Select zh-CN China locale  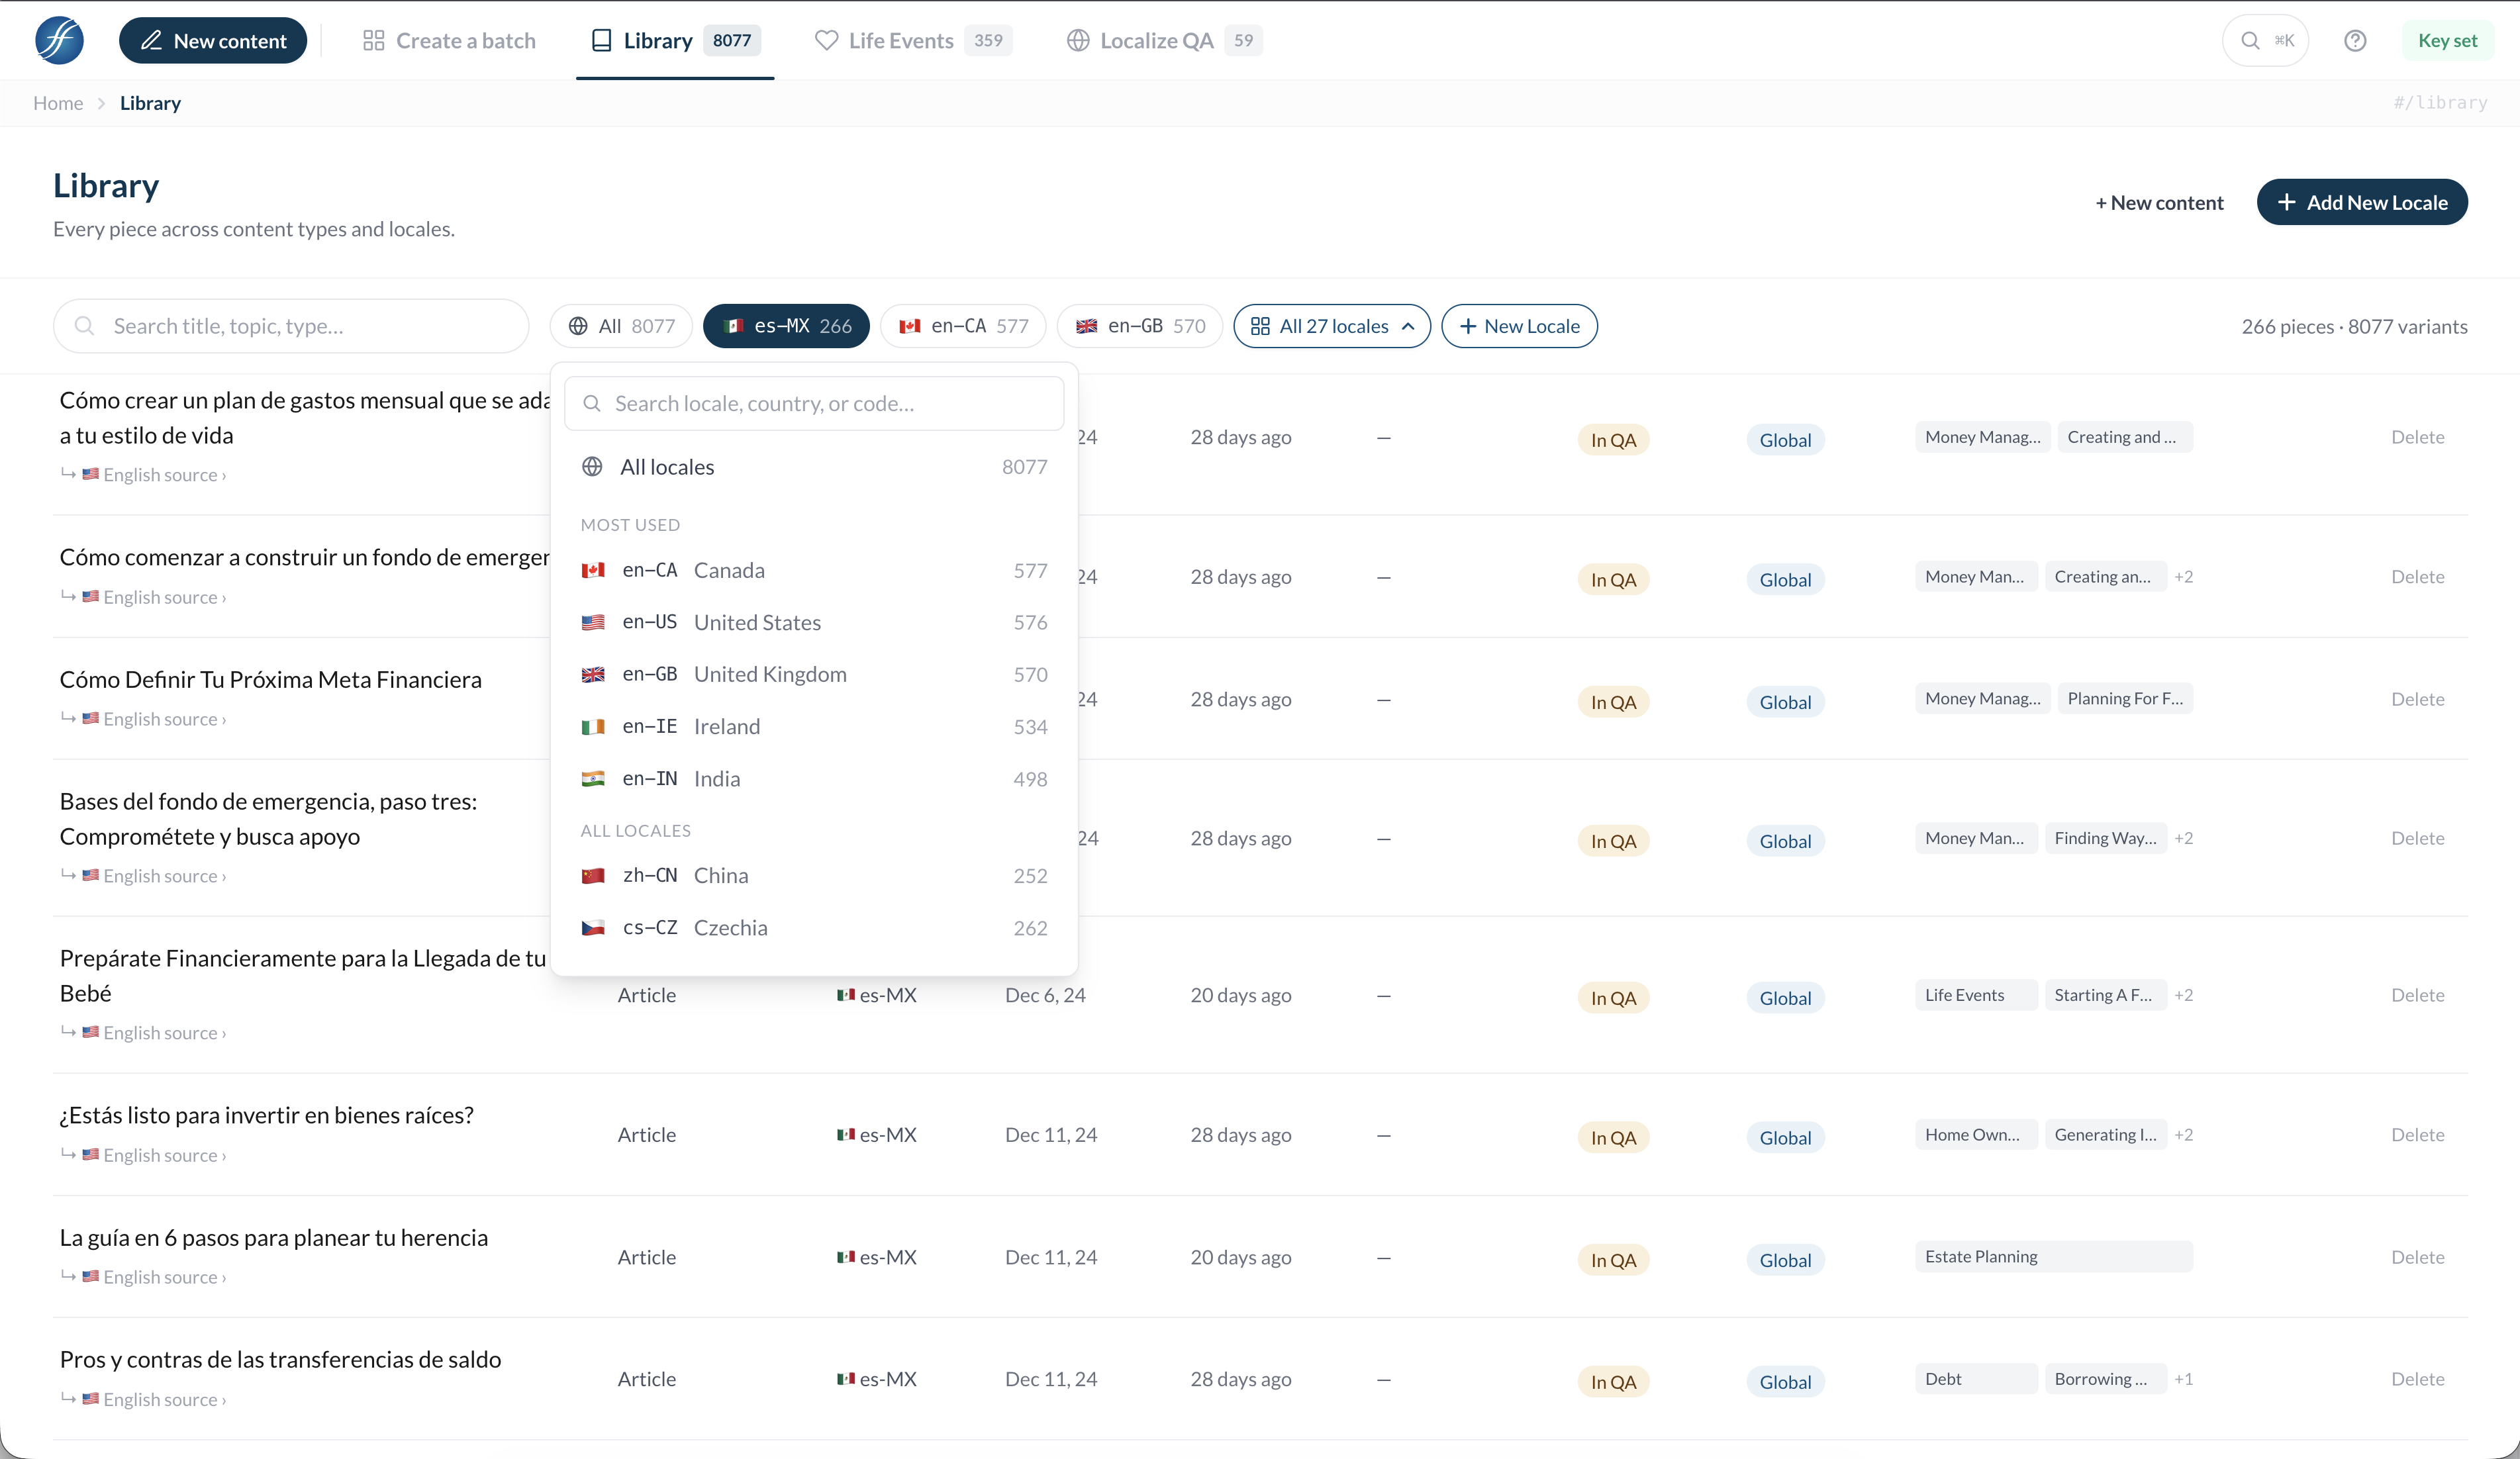(814, 875)
